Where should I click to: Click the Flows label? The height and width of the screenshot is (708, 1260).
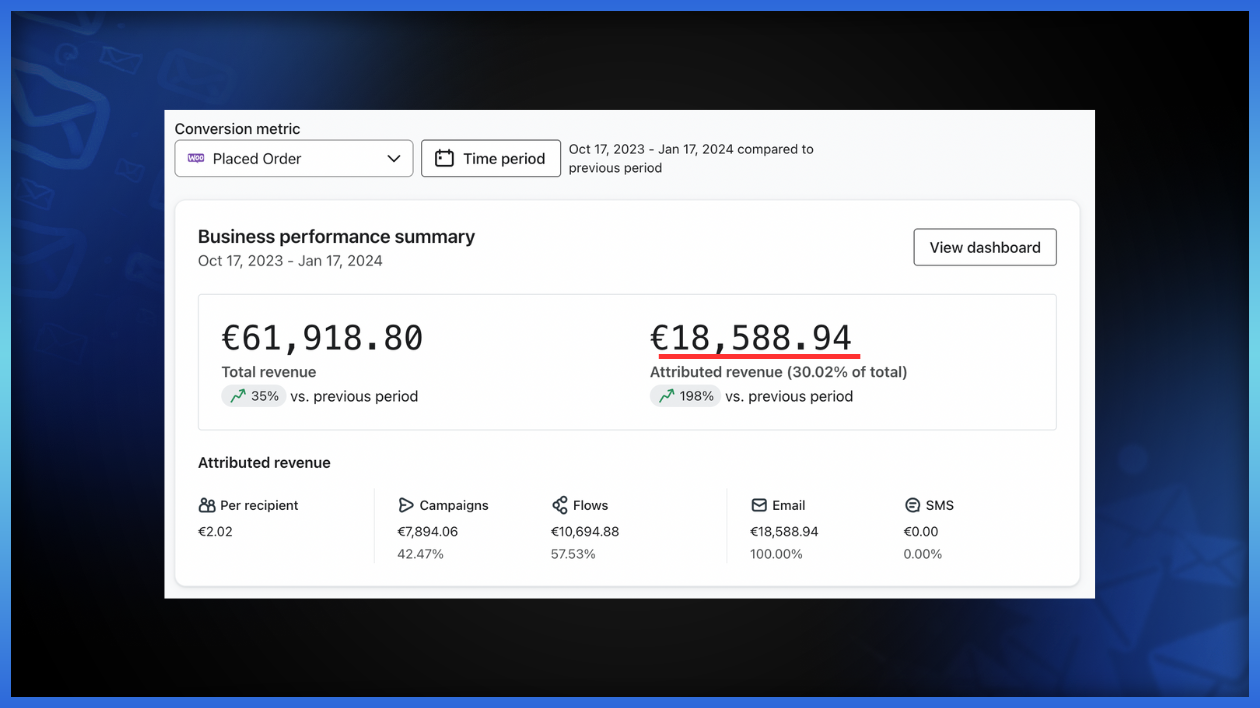click(590, 505)
